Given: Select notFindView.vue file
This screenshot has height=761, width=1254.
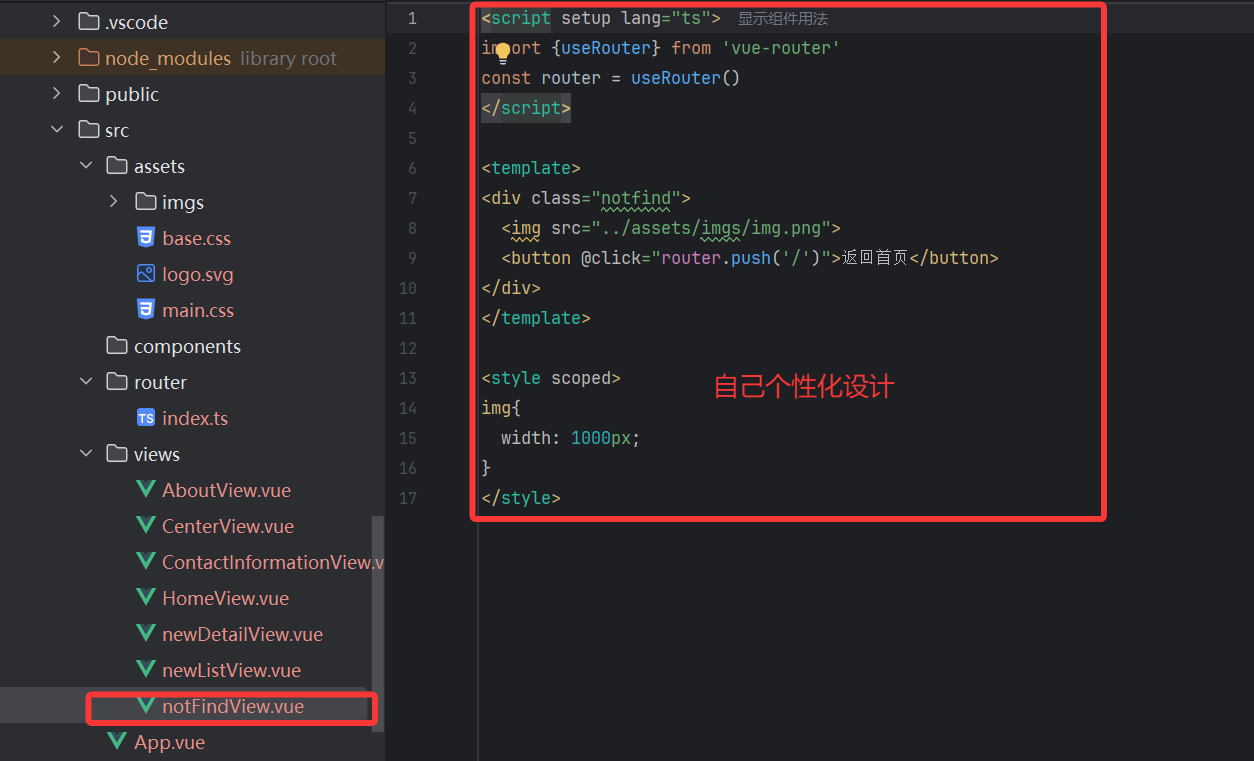Looking at the screenshot, I should tap(233, 706).
